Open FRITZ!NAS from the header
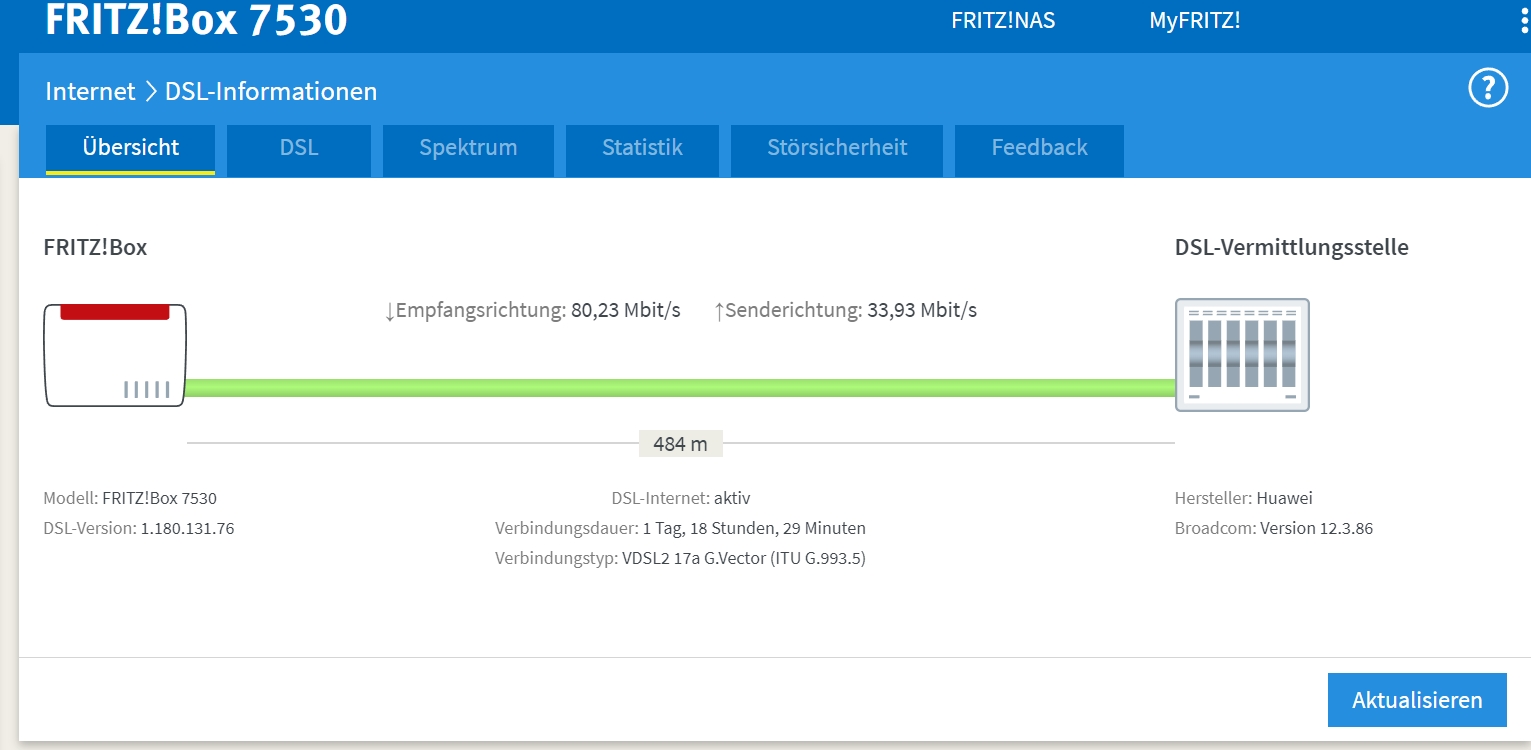 1003,20
